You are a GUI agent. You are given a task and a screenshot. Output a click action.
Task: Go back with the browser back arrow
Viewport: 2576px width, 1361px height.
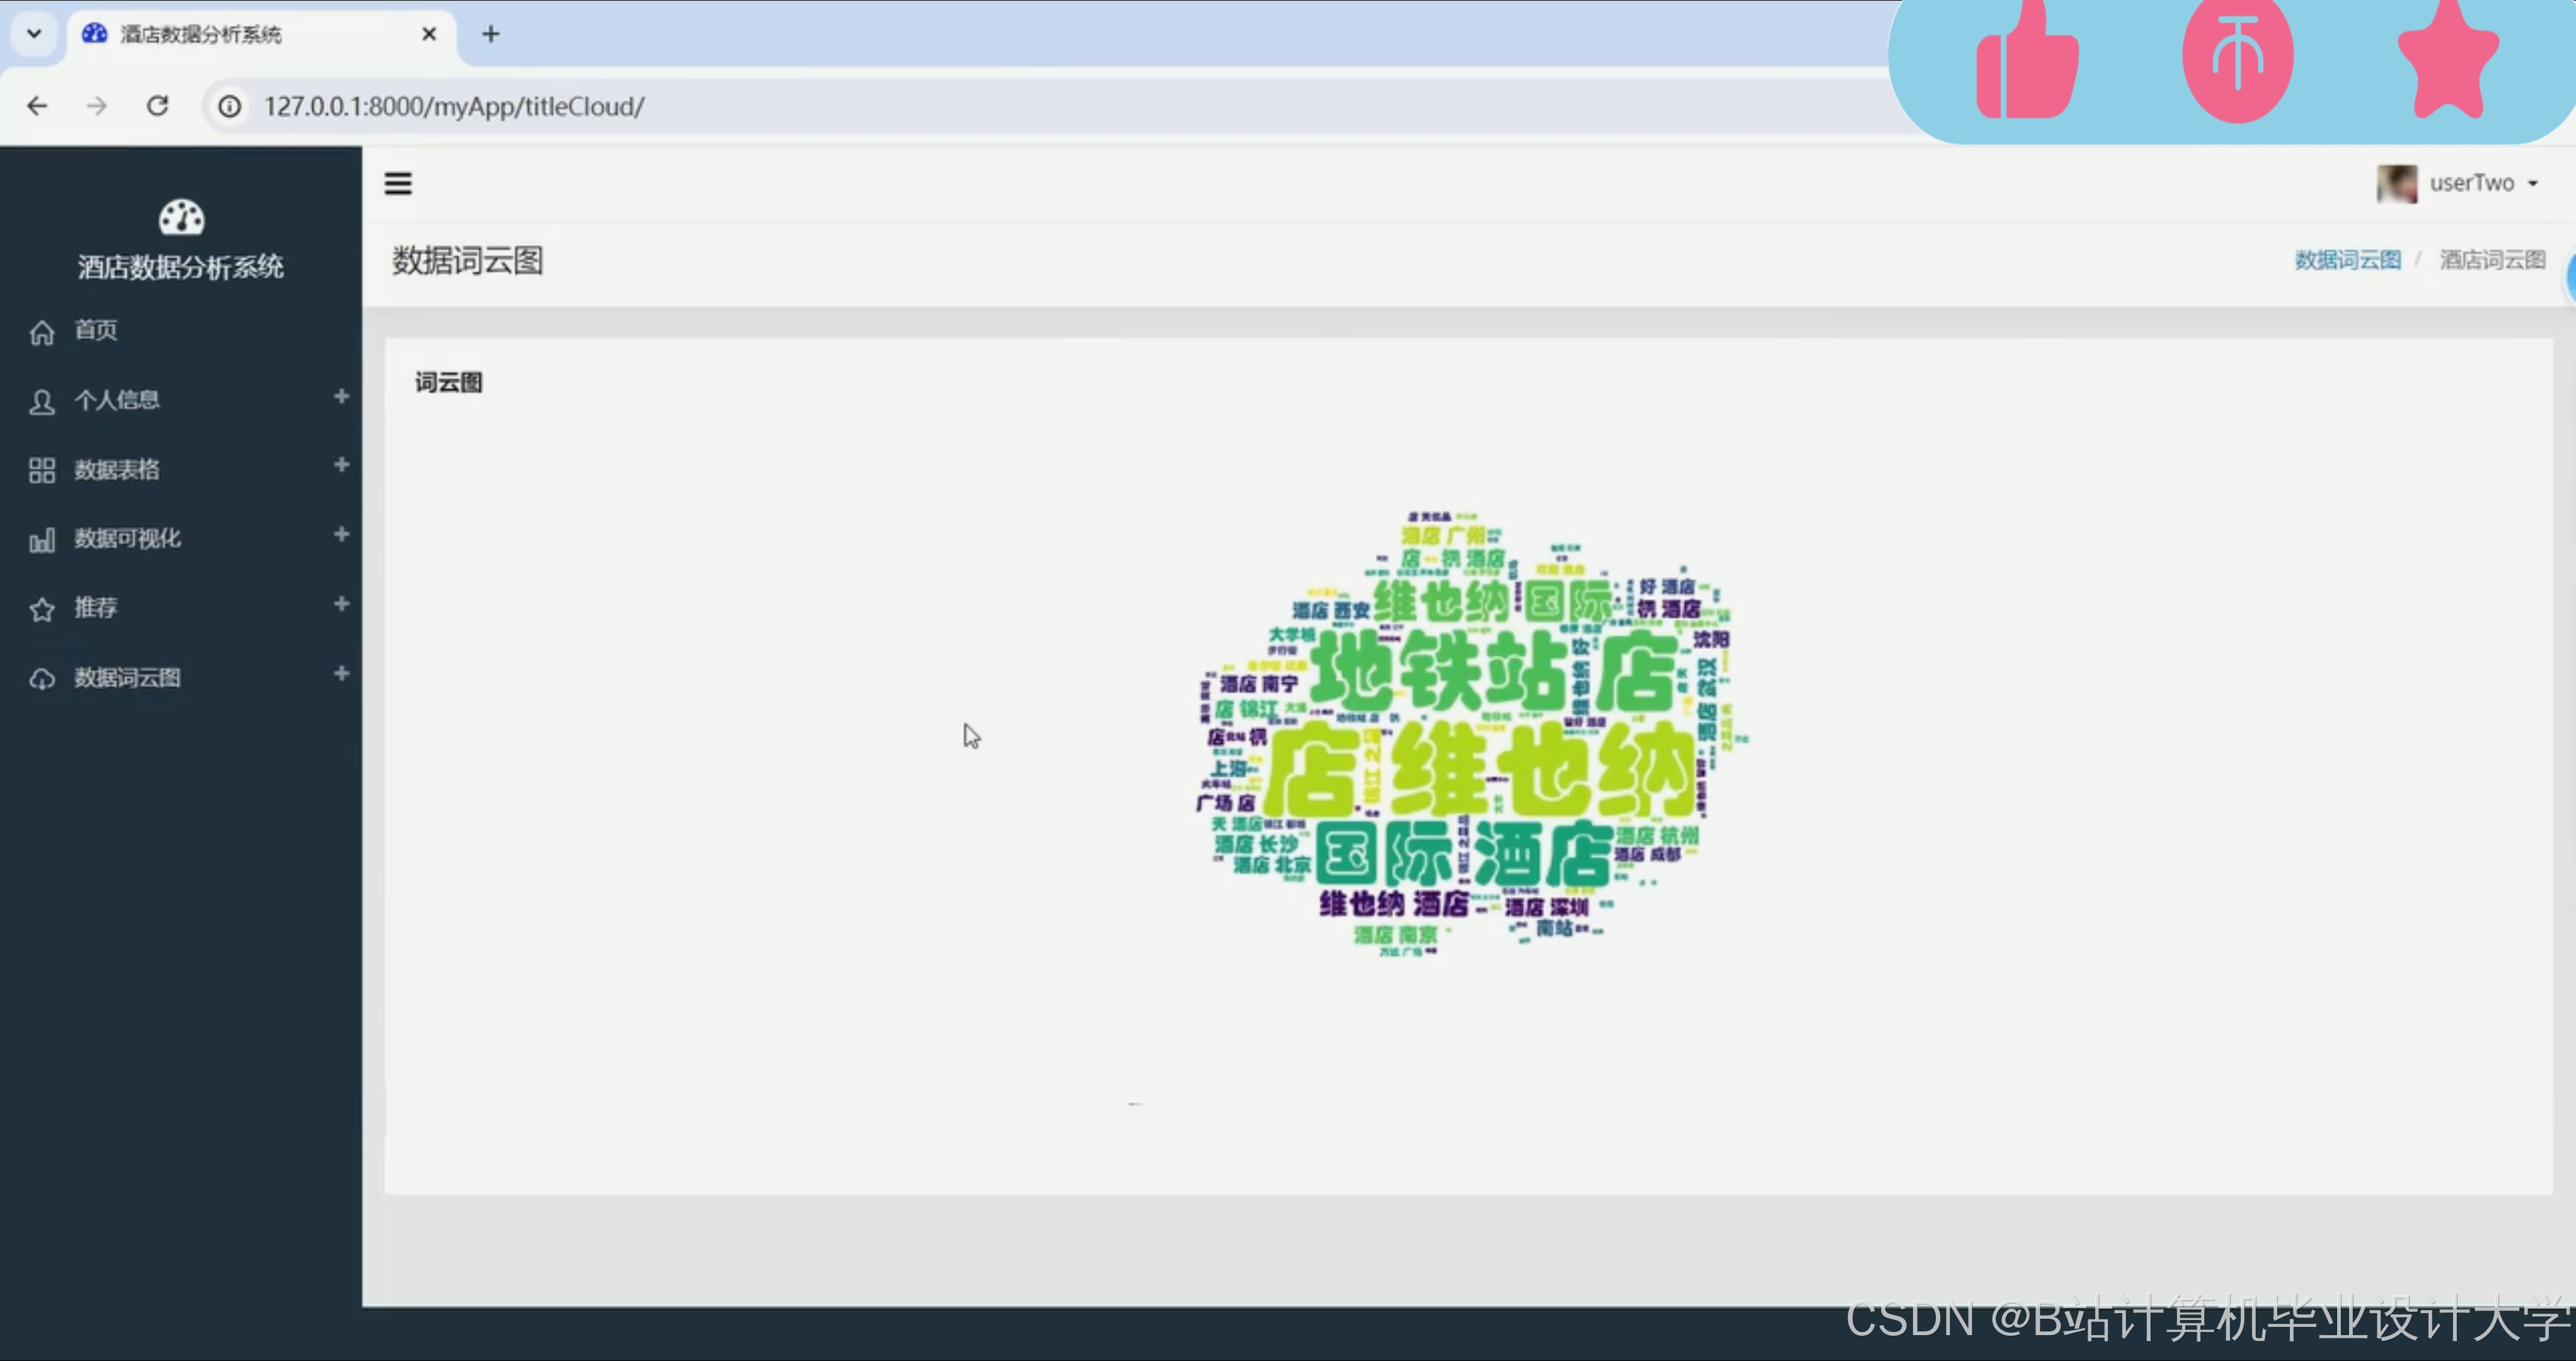point(37,106)
